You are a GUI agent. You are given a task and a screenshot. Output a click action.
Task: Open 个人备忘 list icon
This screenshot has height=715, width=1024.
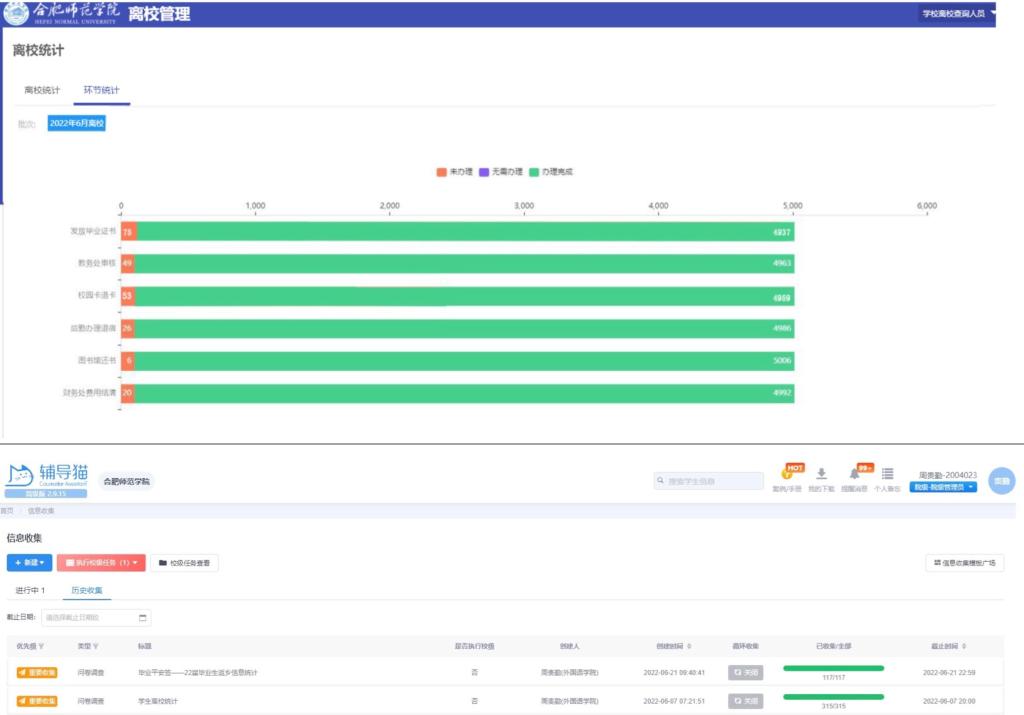click(887, 474)
